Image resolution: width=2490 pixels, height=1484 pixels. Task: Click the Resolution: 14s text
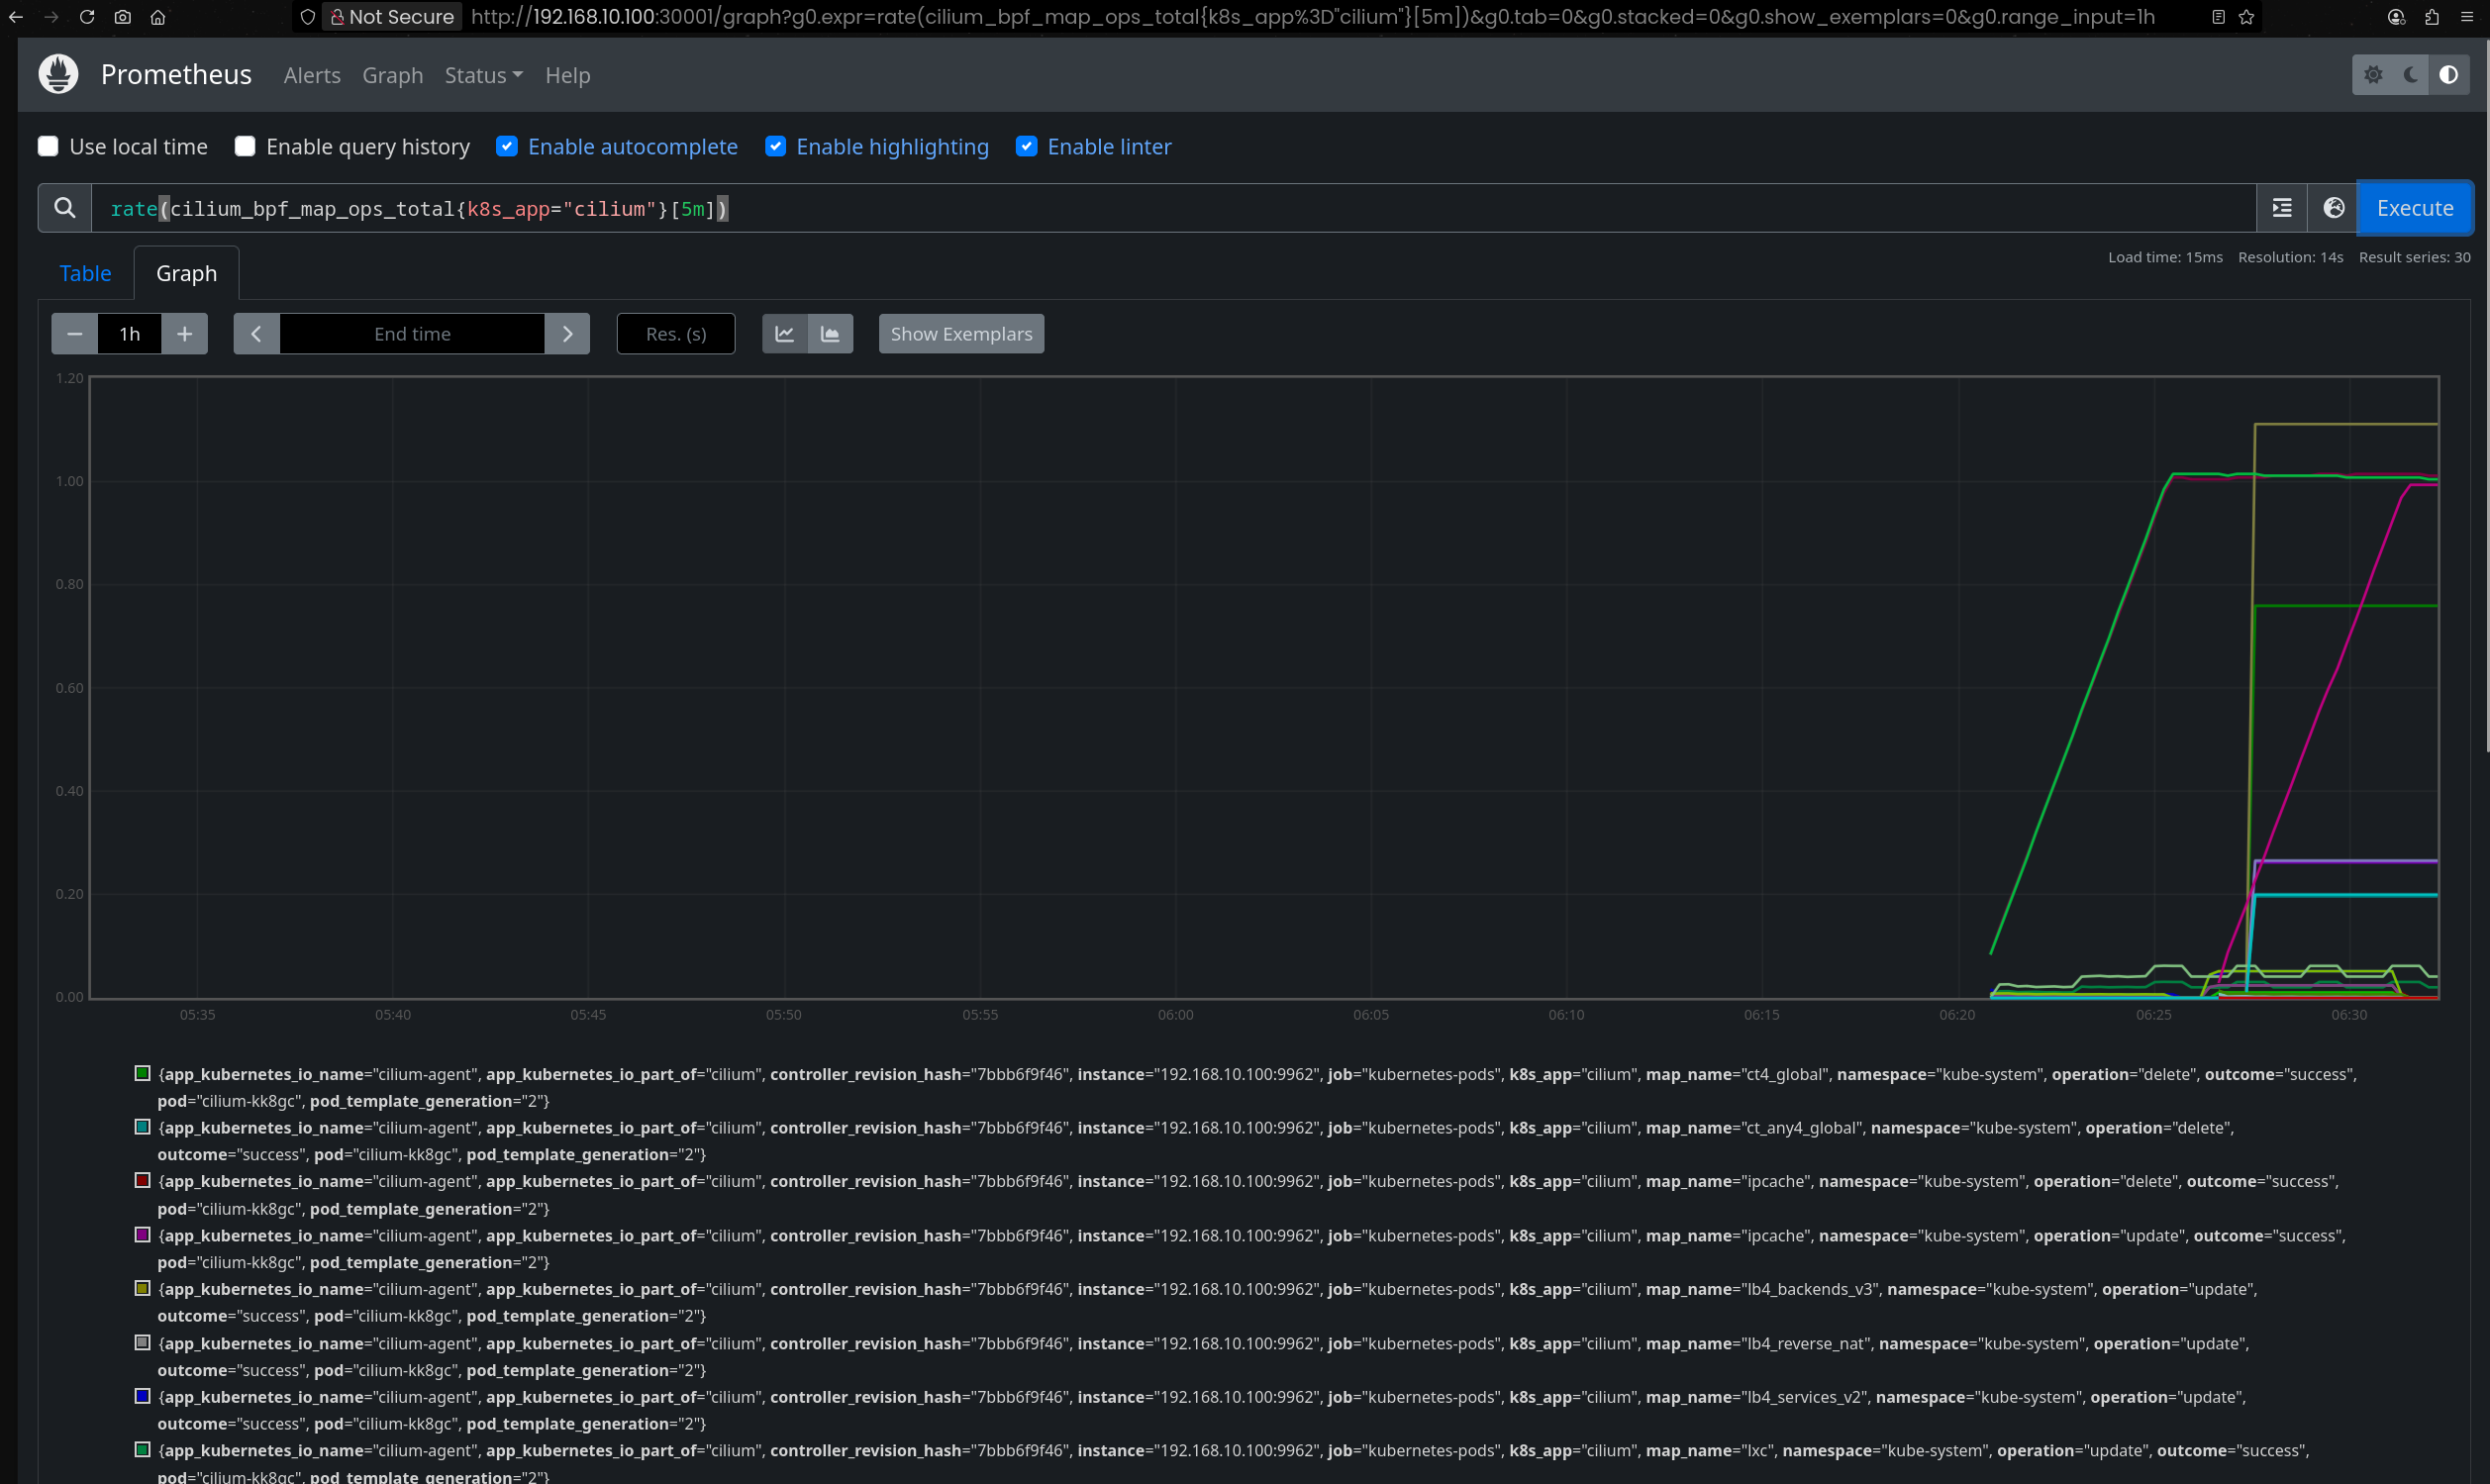[2290, 258]
